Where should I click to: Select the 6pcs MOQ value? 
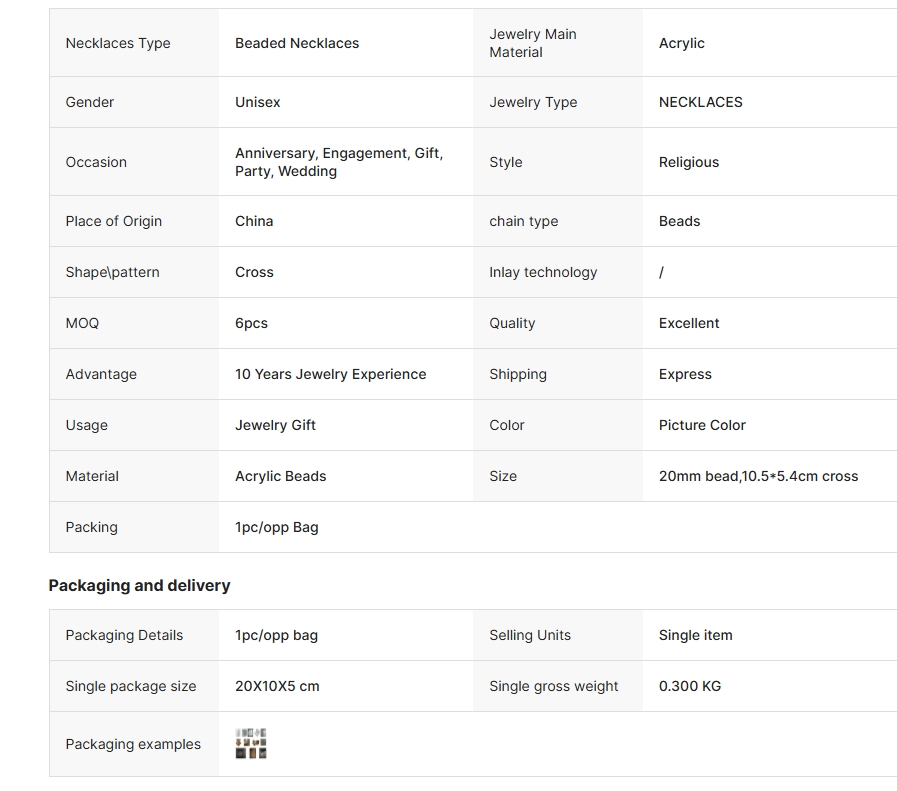click(x=251, y=323)
